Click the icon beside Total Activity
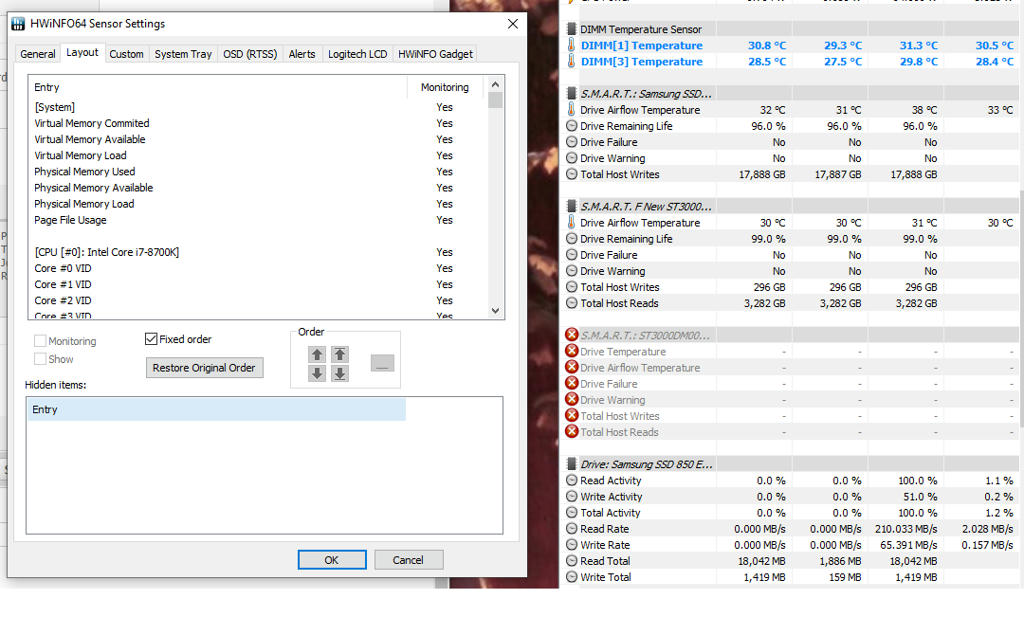 [x=571, y=513]
